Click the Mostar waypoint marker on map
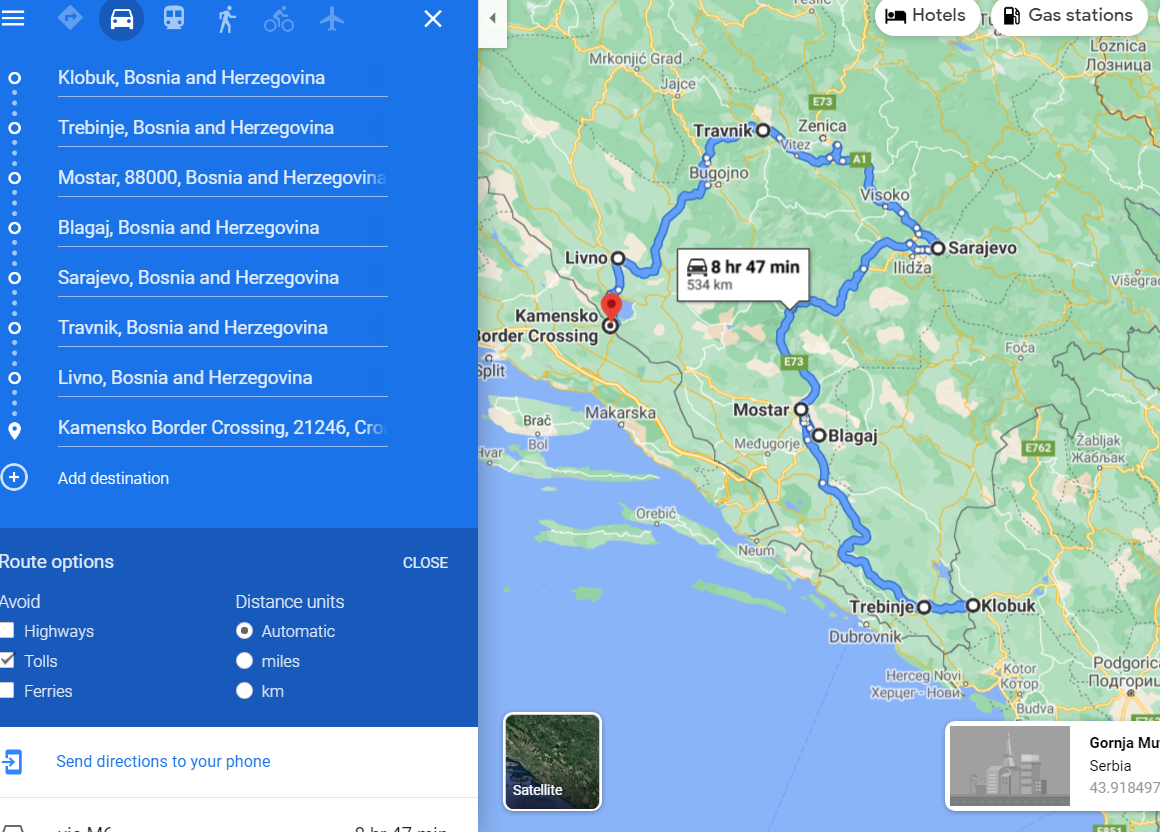 (800, 409)
